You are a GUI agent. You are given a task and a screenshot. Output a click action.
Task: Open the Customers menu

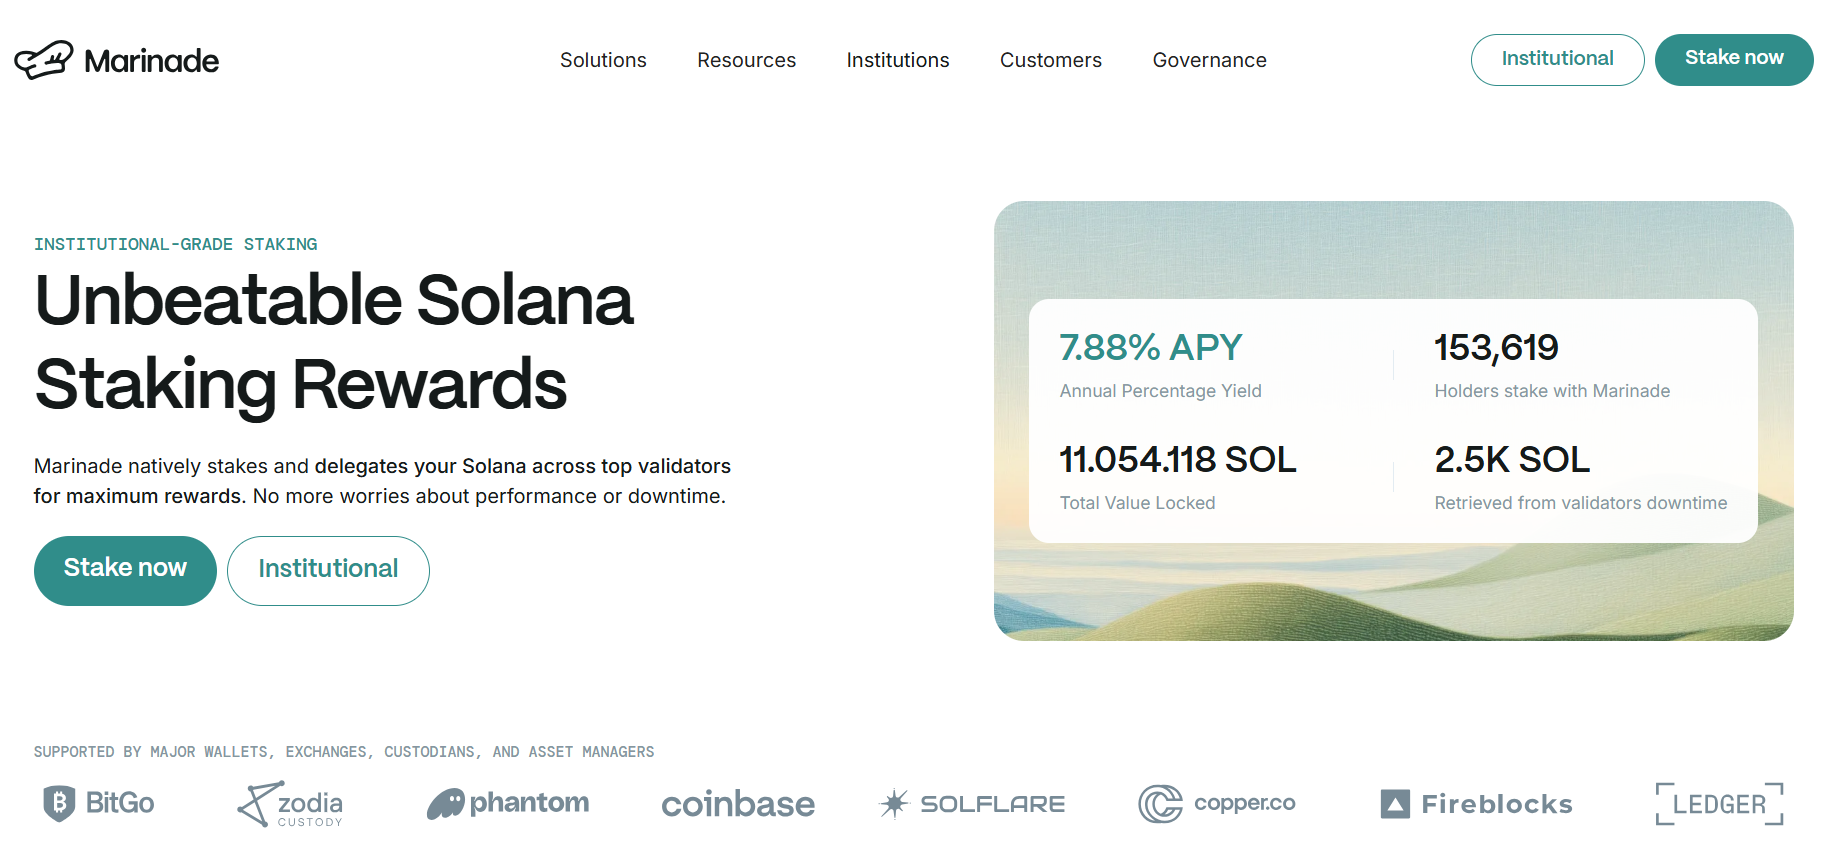(1050, 60)
